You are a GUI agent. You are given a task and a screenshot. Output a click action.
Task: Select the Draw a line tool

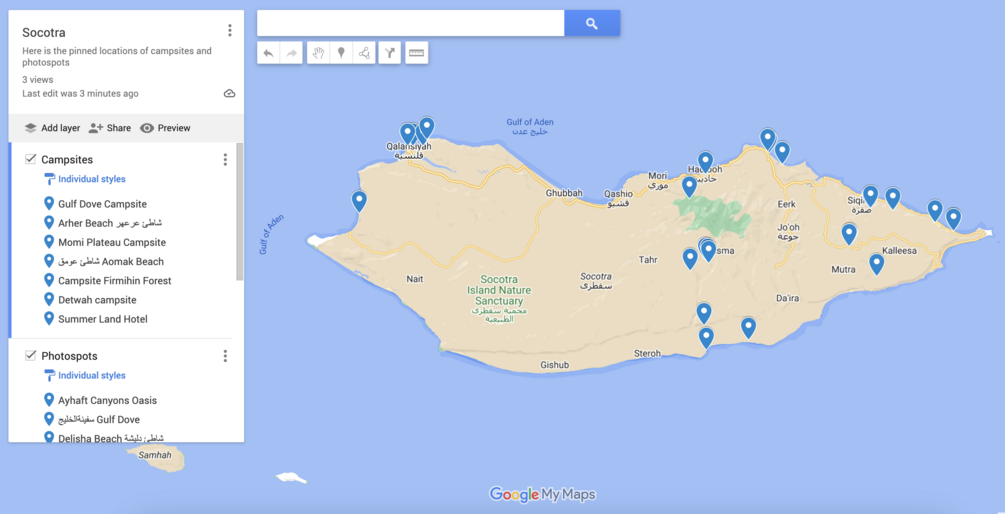(364, 53)
